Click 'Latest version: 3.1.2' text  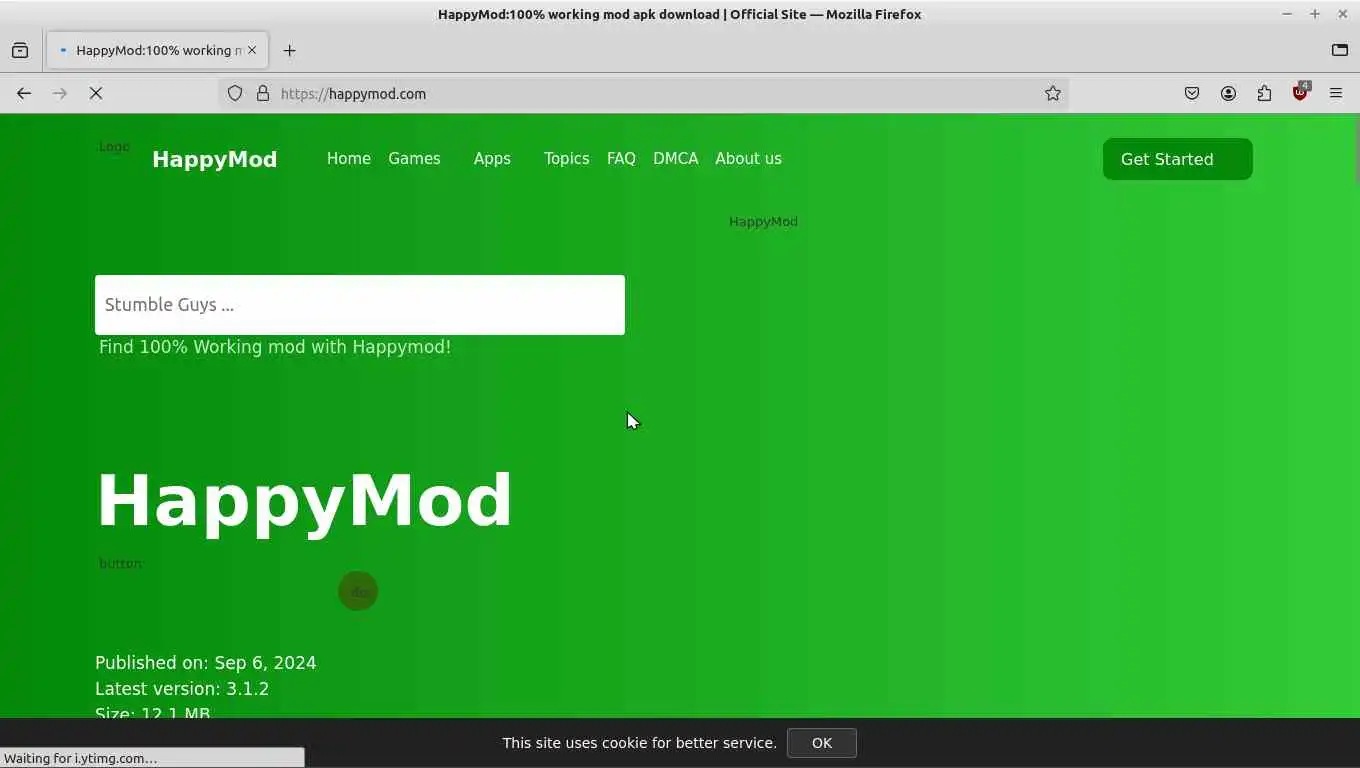pyautogui.click(x=182, y=689)
